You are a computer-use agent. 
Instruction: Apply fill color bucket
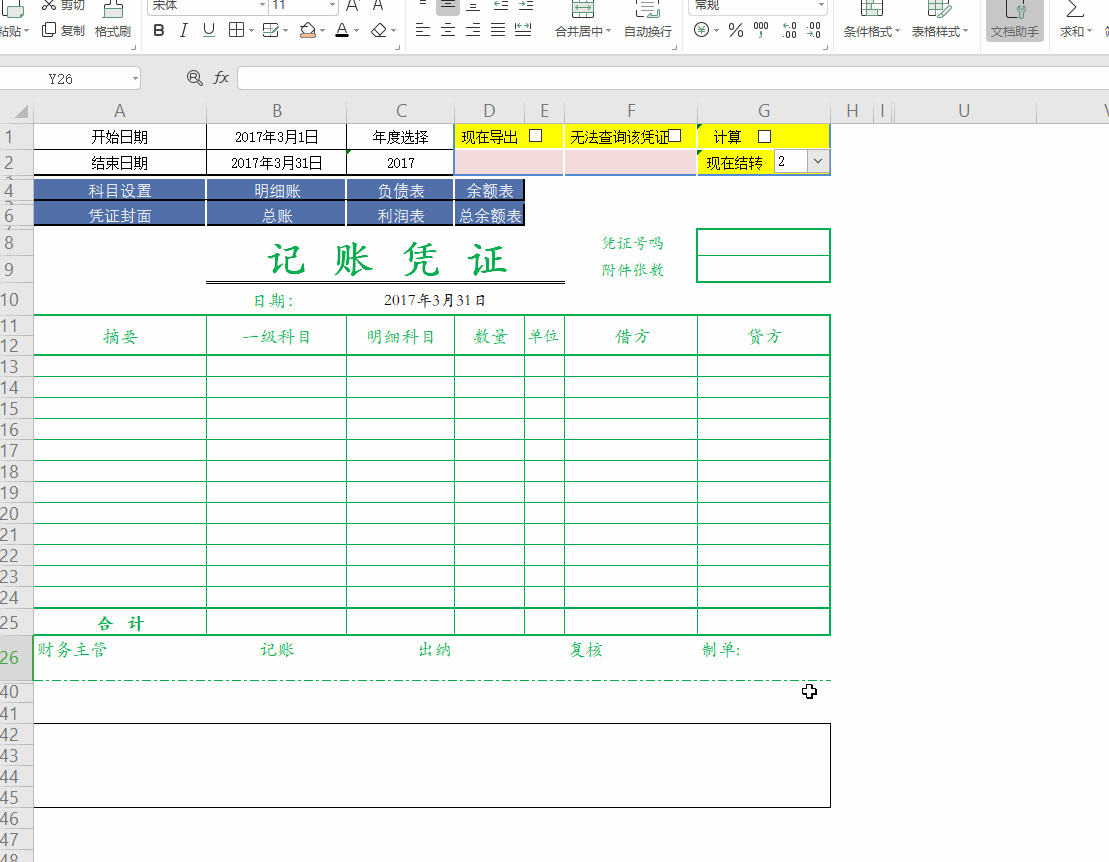pyautogui.click(x=308, y=30)
